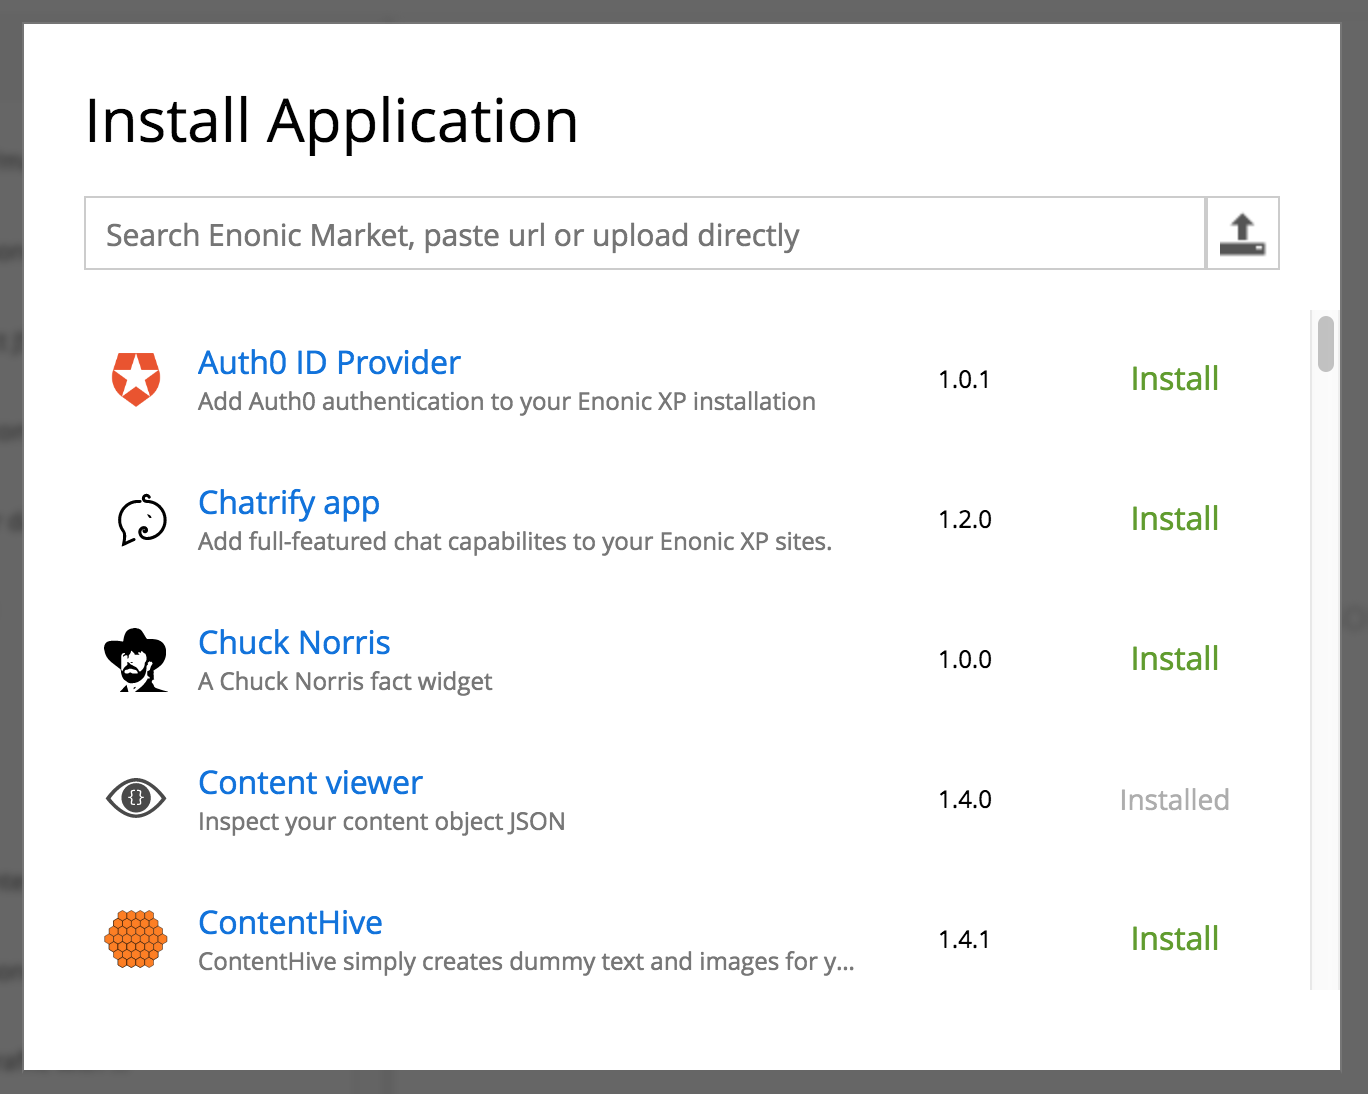Open the Chuck Norris app link

pos(294,642)
